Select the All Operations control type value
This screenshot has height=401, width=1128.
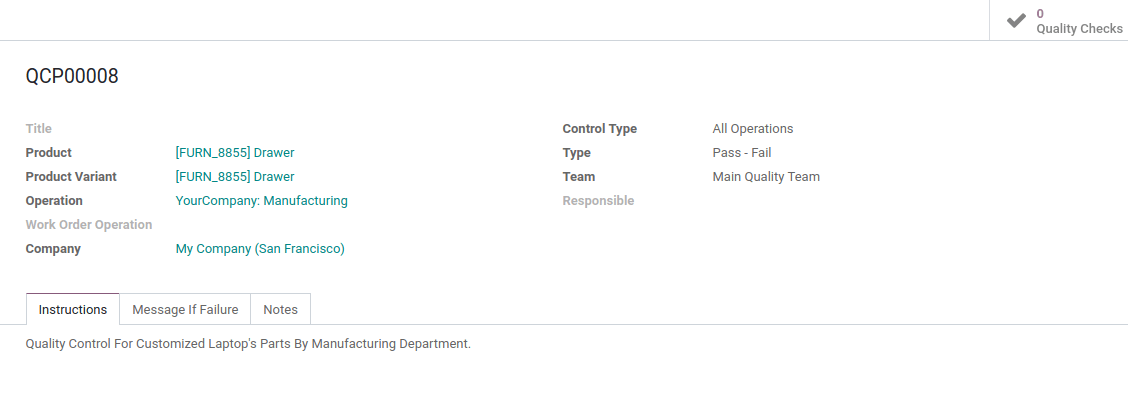click(752, 129)
